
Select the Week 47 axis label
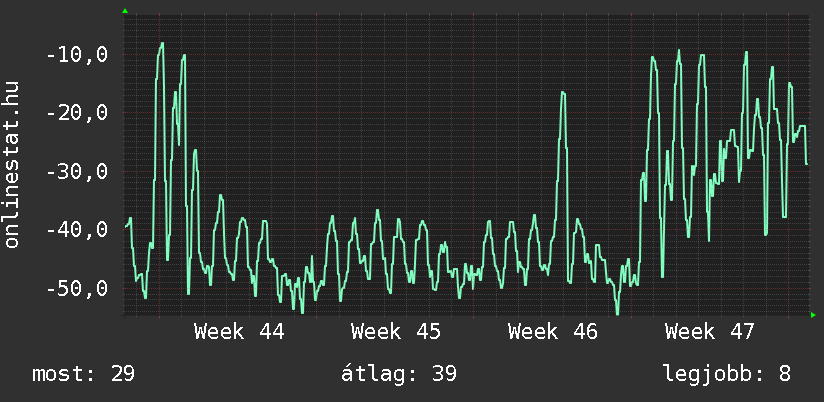click(710, 331)
